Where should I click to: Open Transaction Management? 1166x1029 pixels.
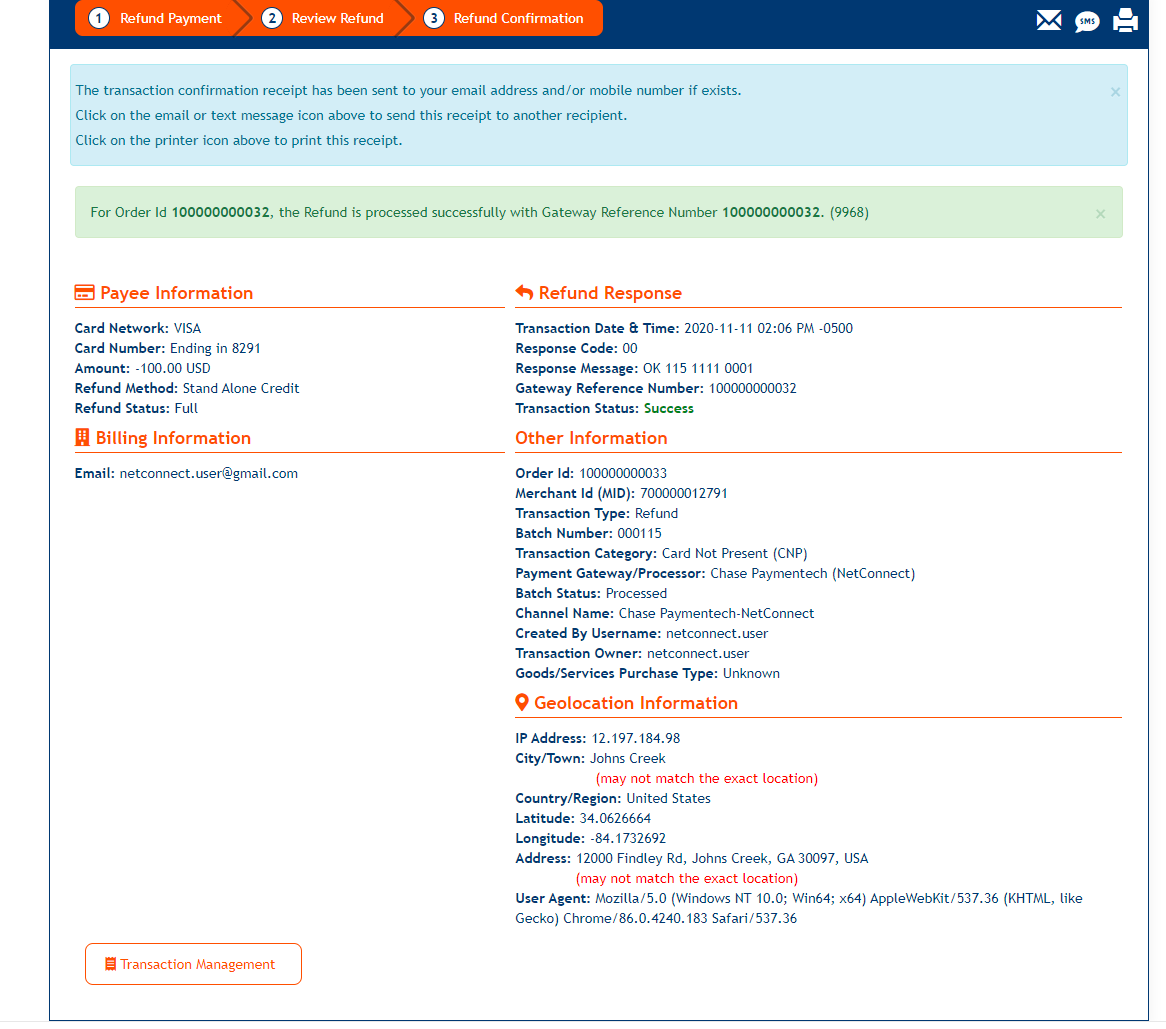click(x=193, y=964)
